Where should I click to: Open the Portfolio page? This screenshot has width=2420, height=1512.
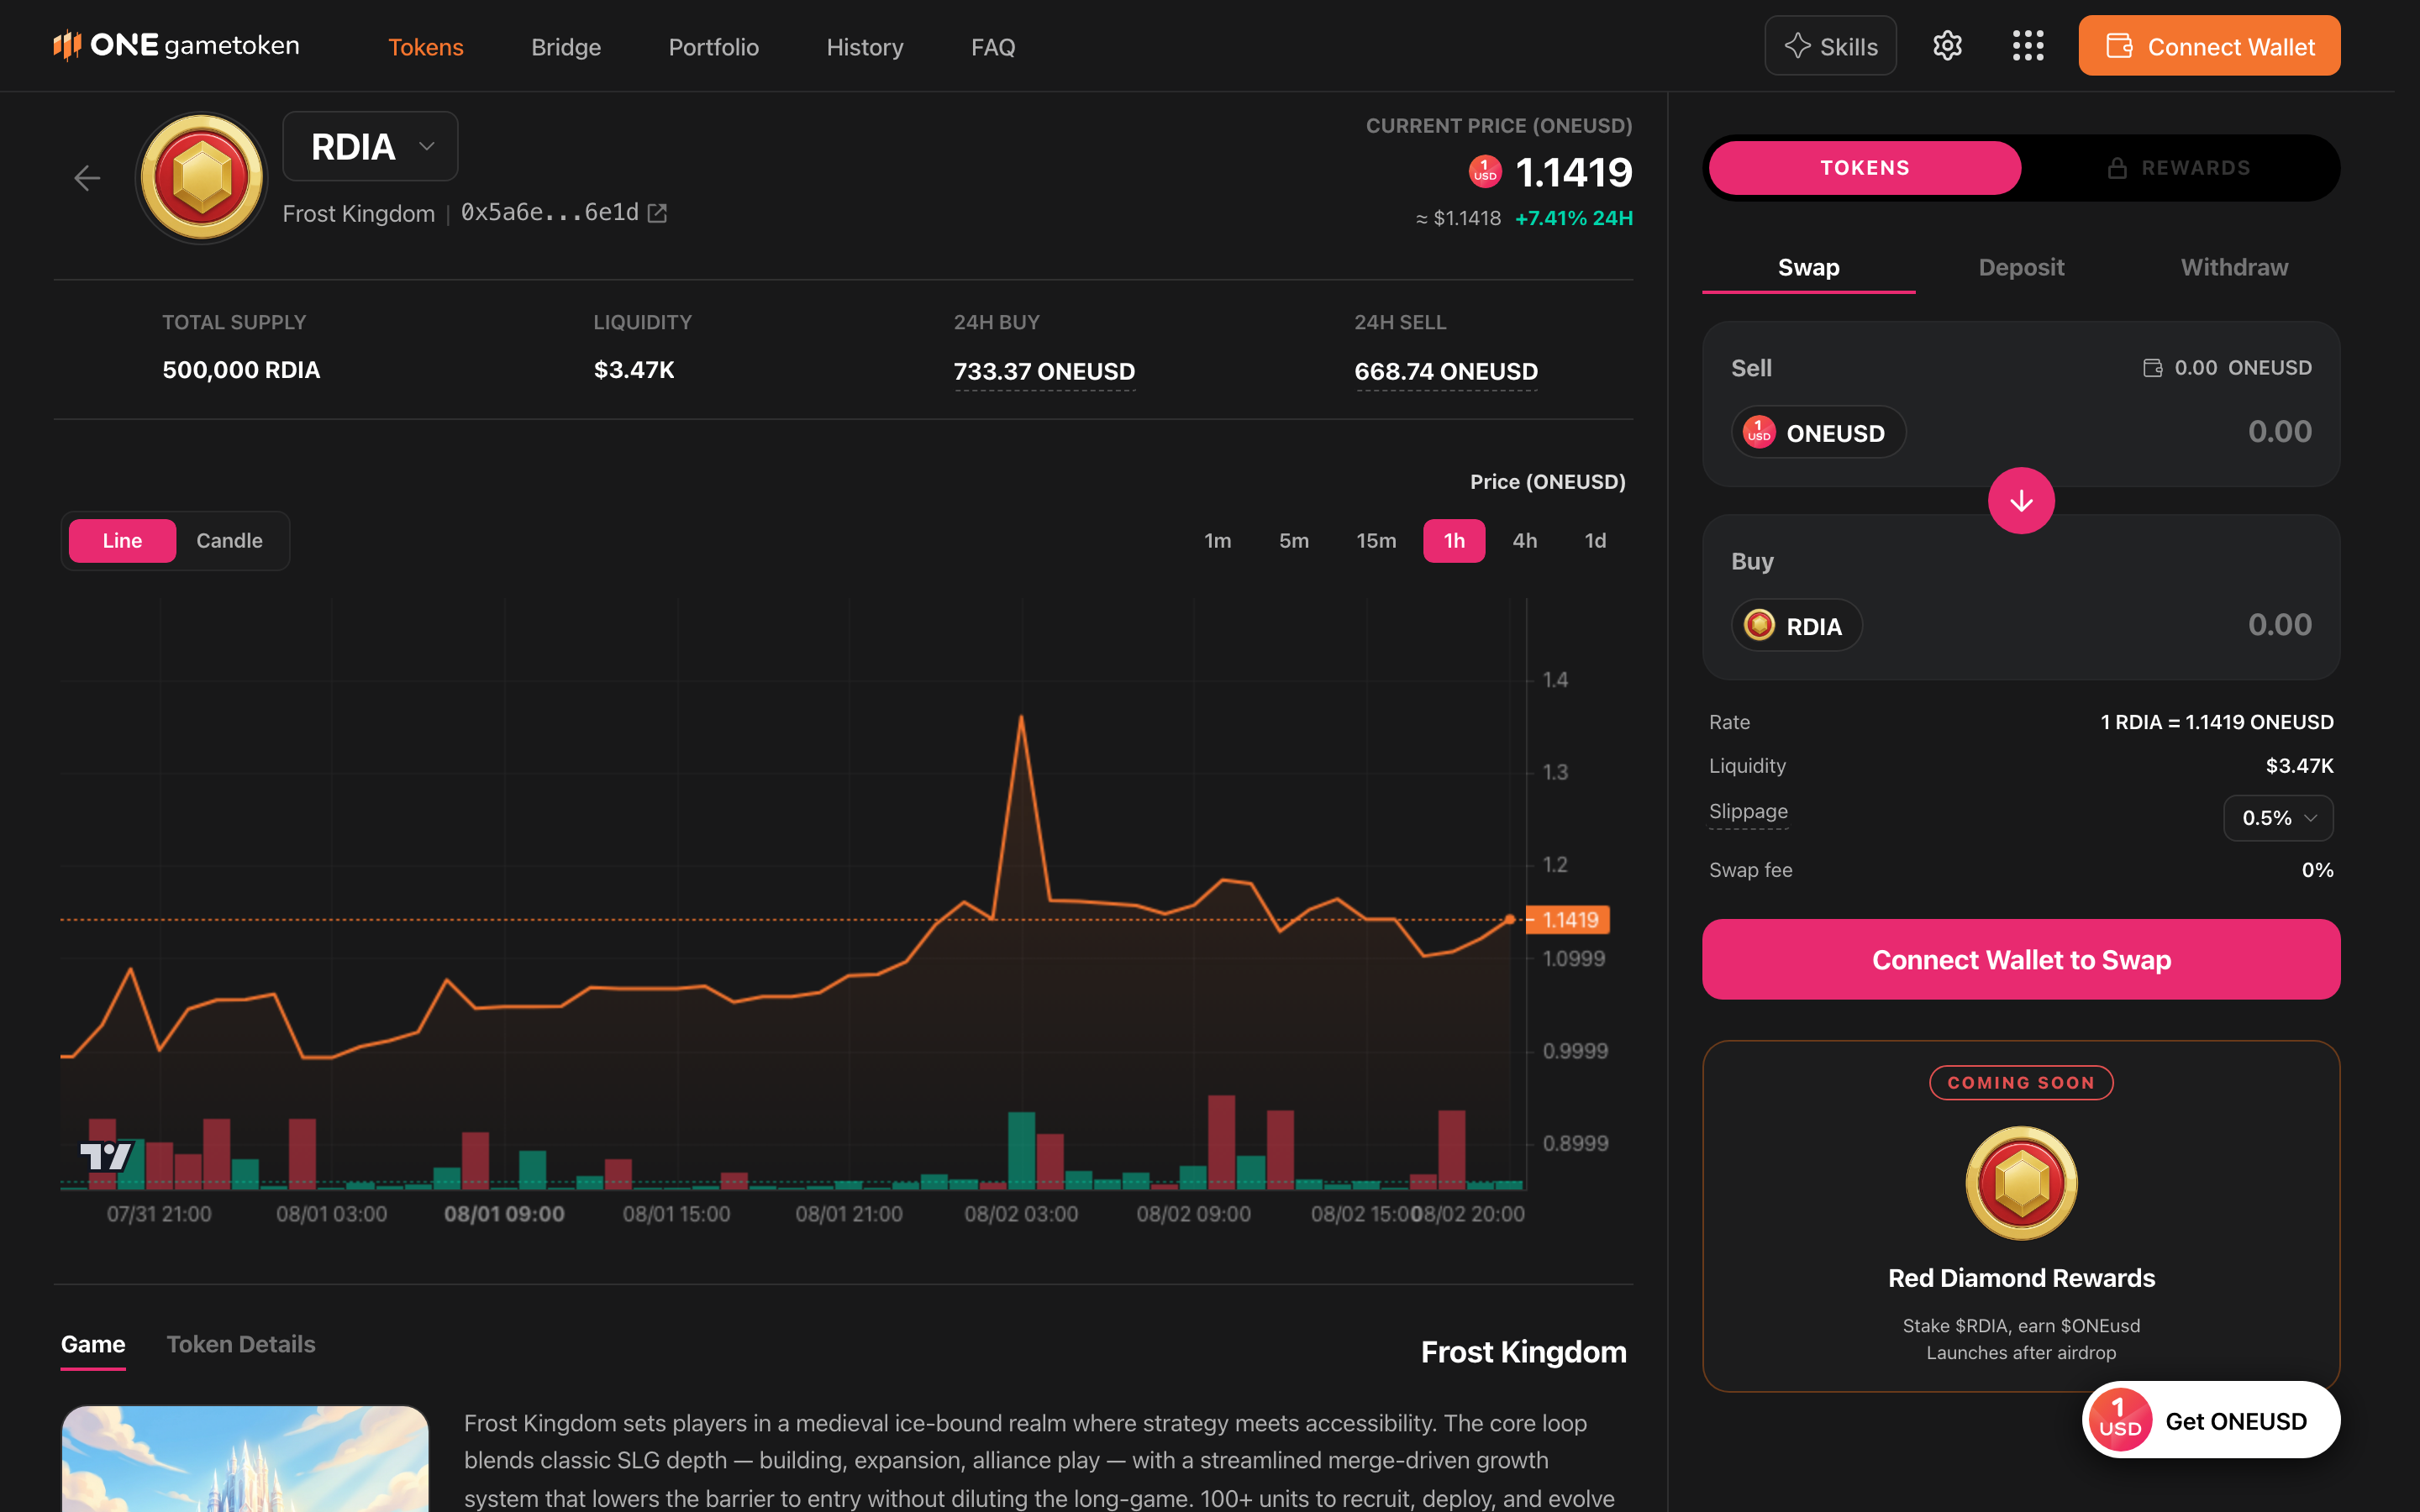click(714, 47)
